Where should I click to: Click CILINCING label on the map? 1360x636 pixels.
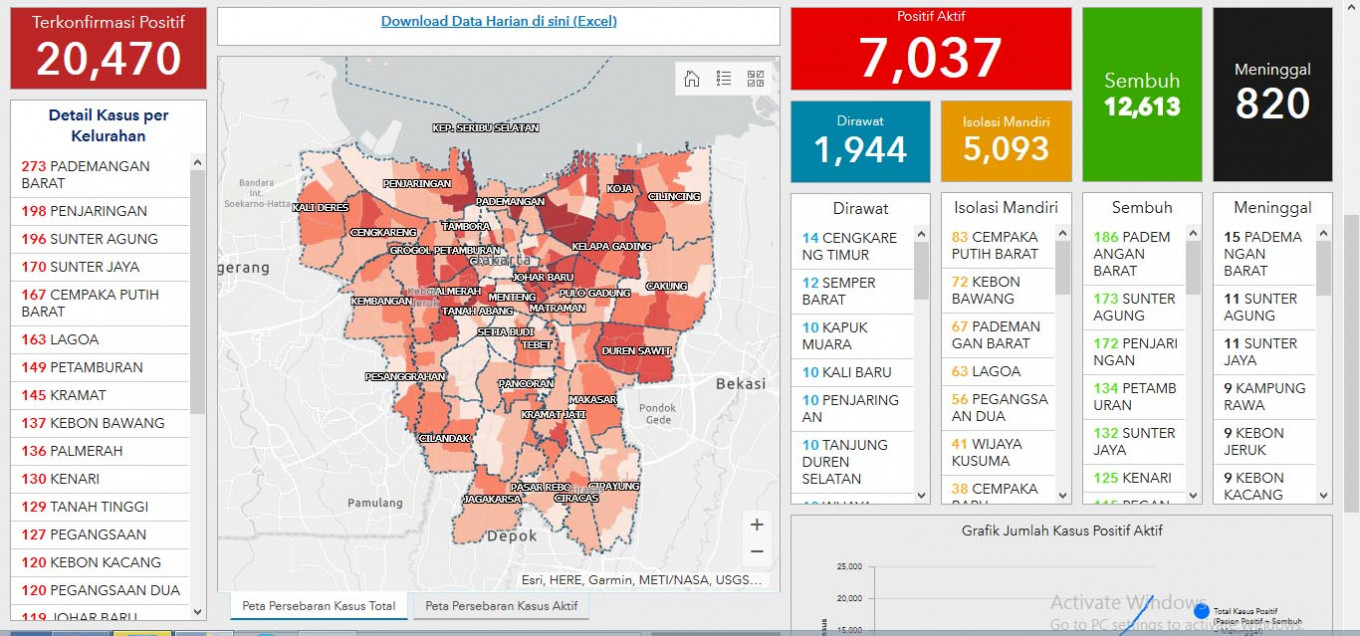pyautogui.click(x=674, y=197)
